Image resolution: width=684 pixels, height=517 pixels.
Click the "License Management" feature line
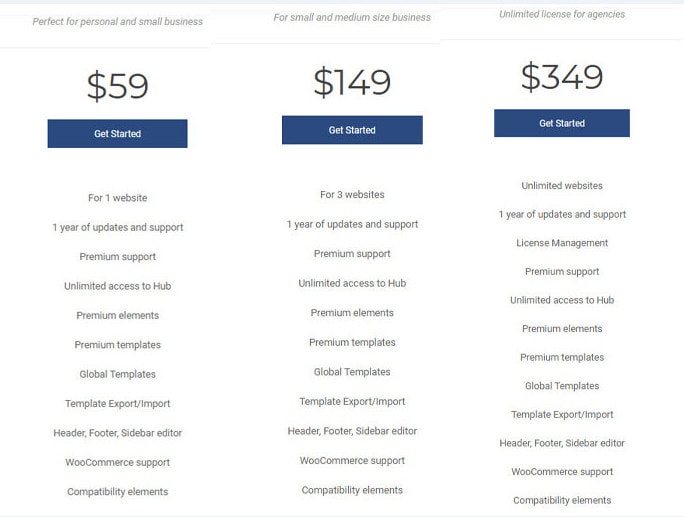click(562, 243)
